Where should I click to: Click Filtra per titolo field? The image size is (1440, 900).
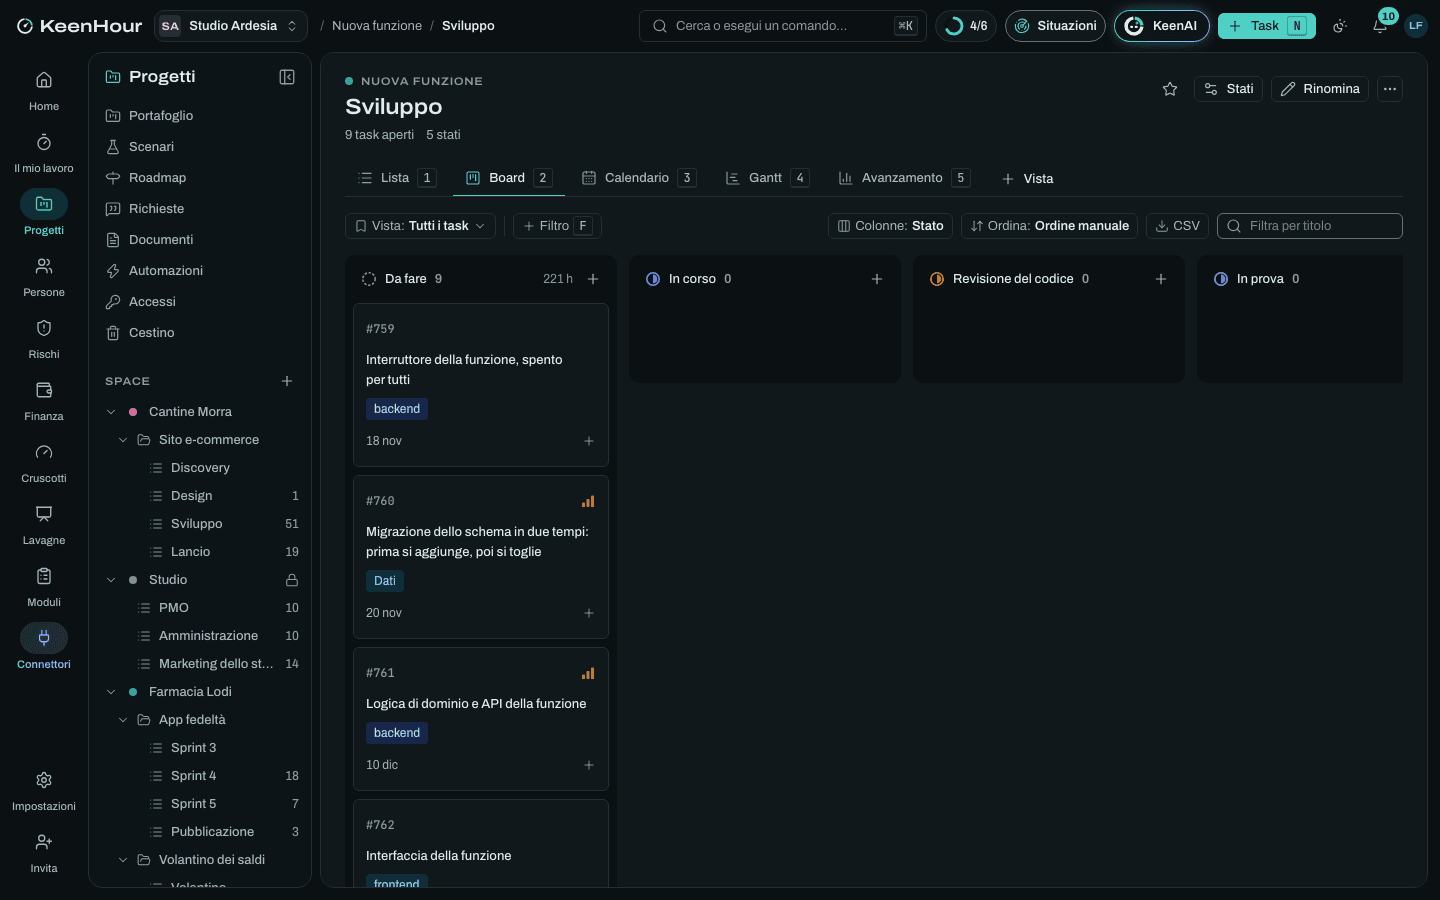click(1310, 226)
